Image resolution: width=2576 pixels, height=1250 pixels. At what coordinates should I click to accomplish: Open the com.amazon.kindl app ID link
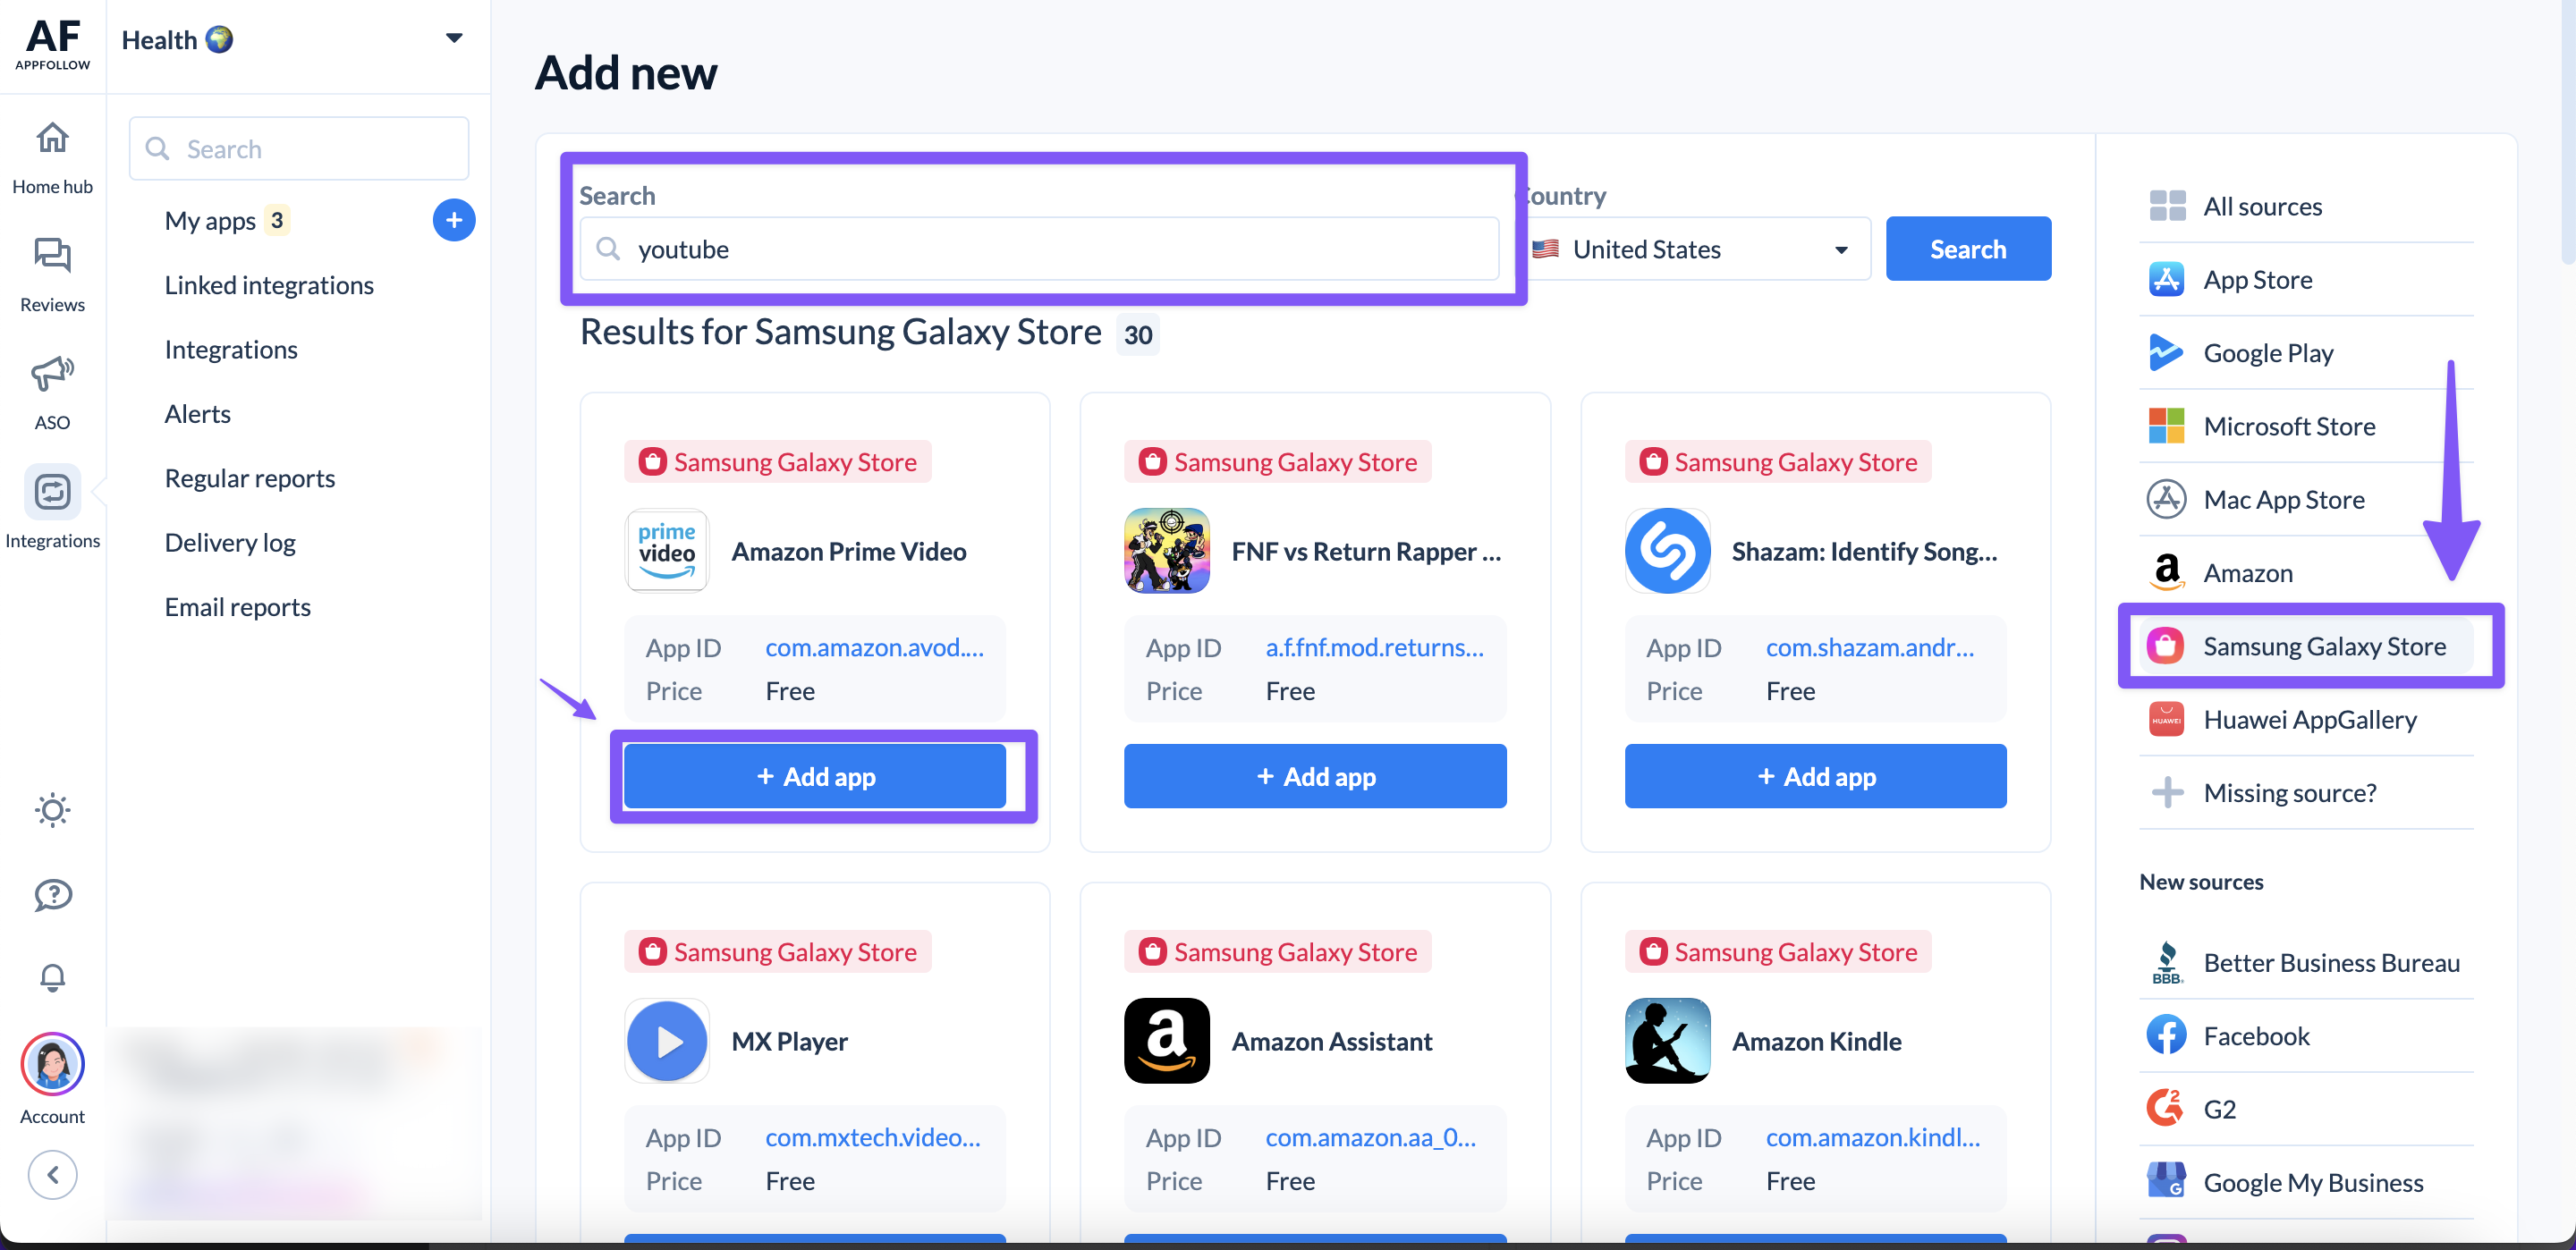click(x=1873, y=1138)
